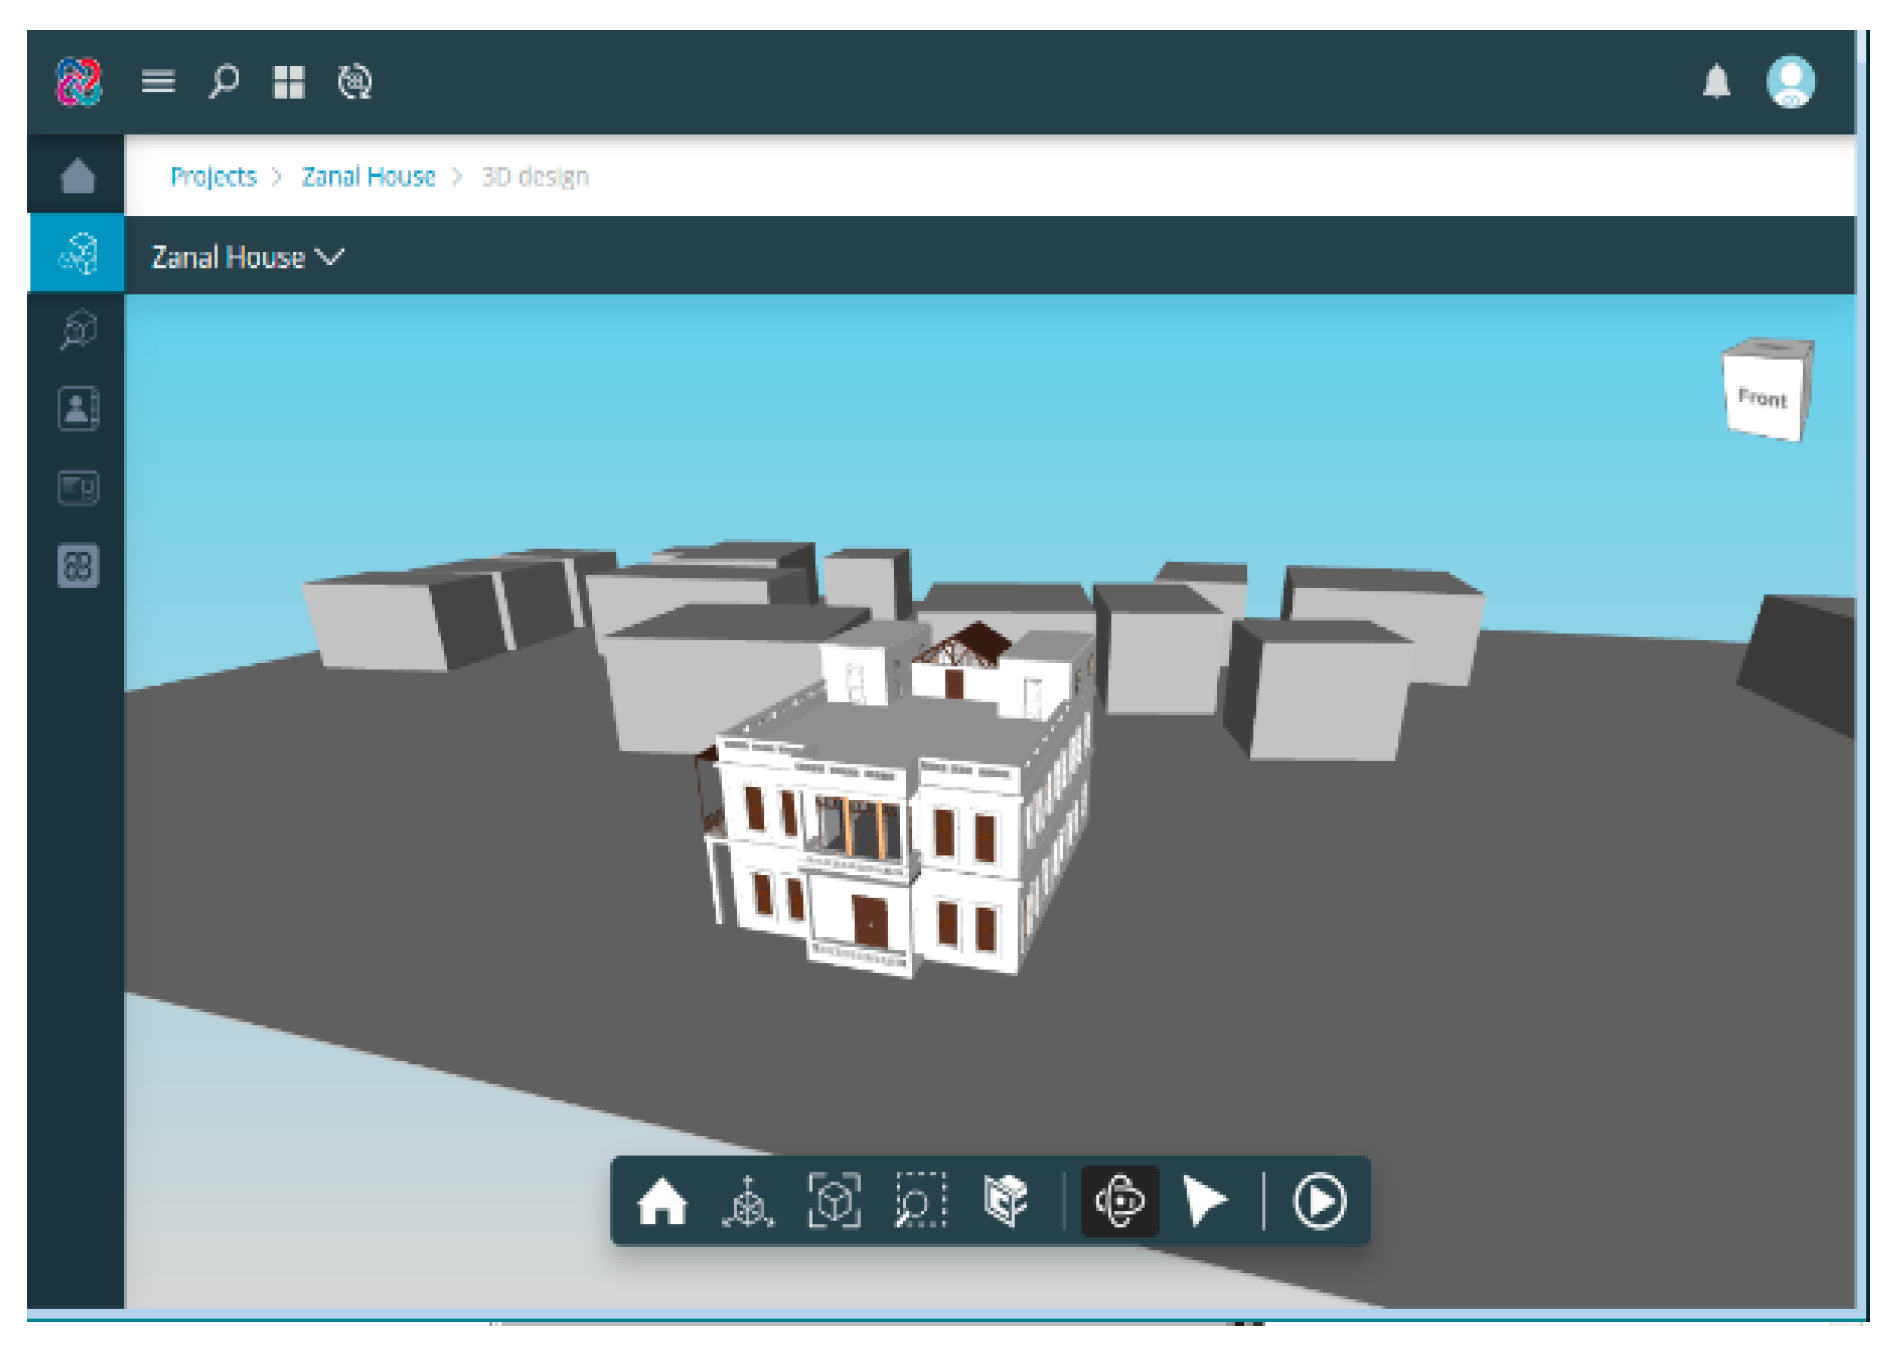Viewport: 1901px width, 1350px height.
Task: Open the hamburger menu
Action: pos(158,81)
